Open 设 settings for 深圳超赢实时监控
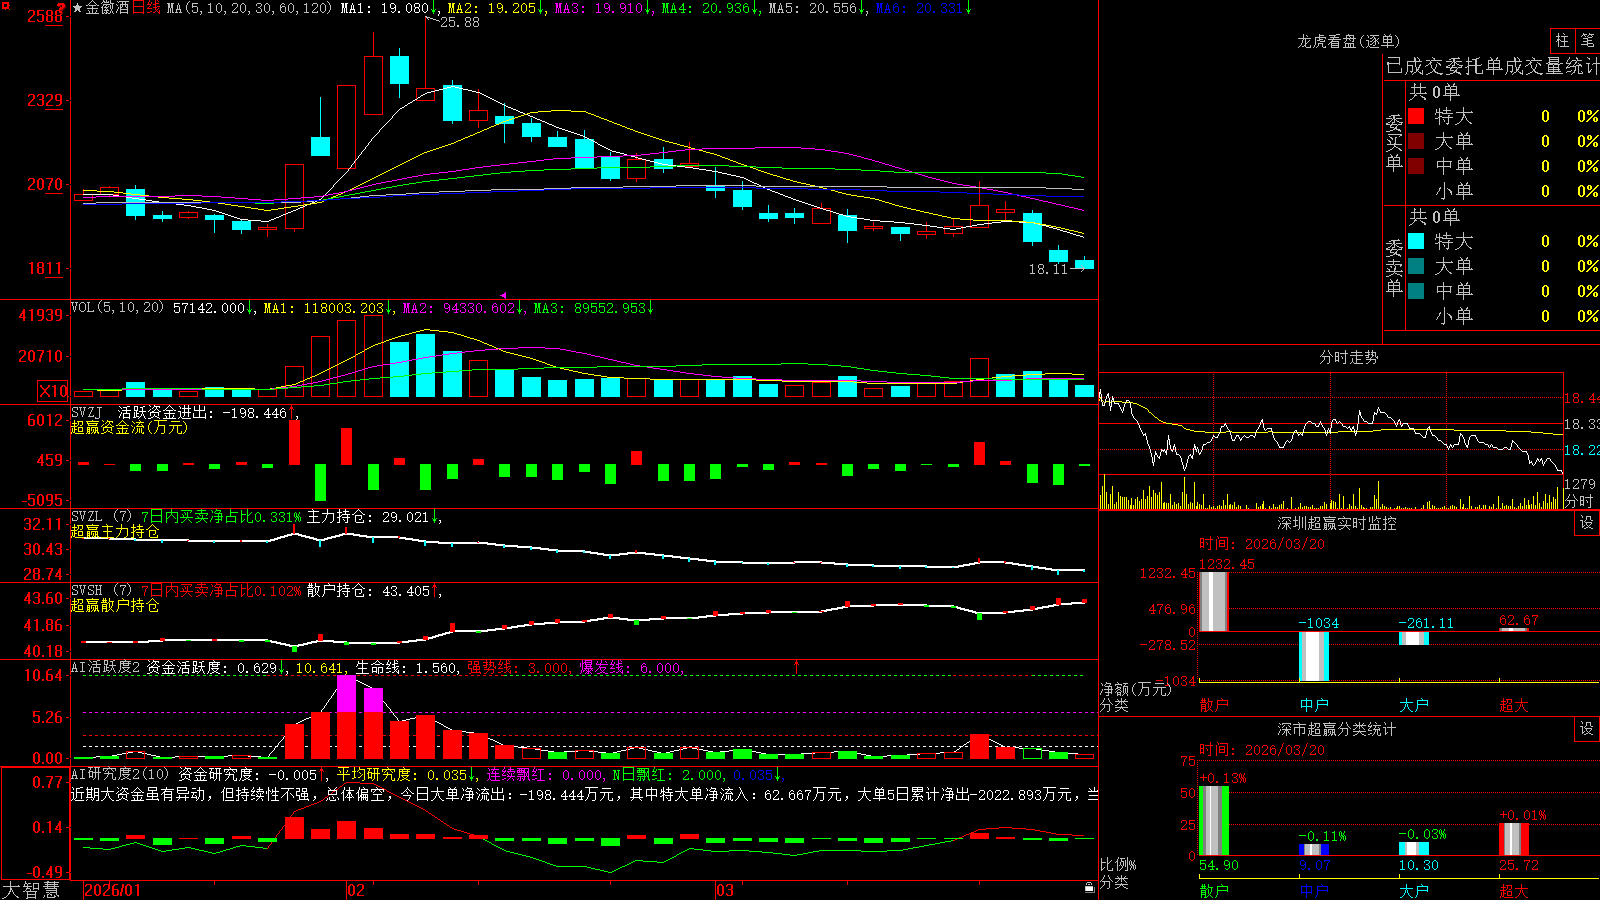 click(1587, 523)
